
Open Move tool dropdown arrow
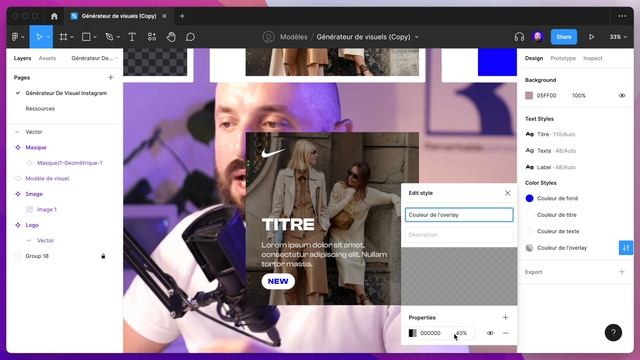48,37
